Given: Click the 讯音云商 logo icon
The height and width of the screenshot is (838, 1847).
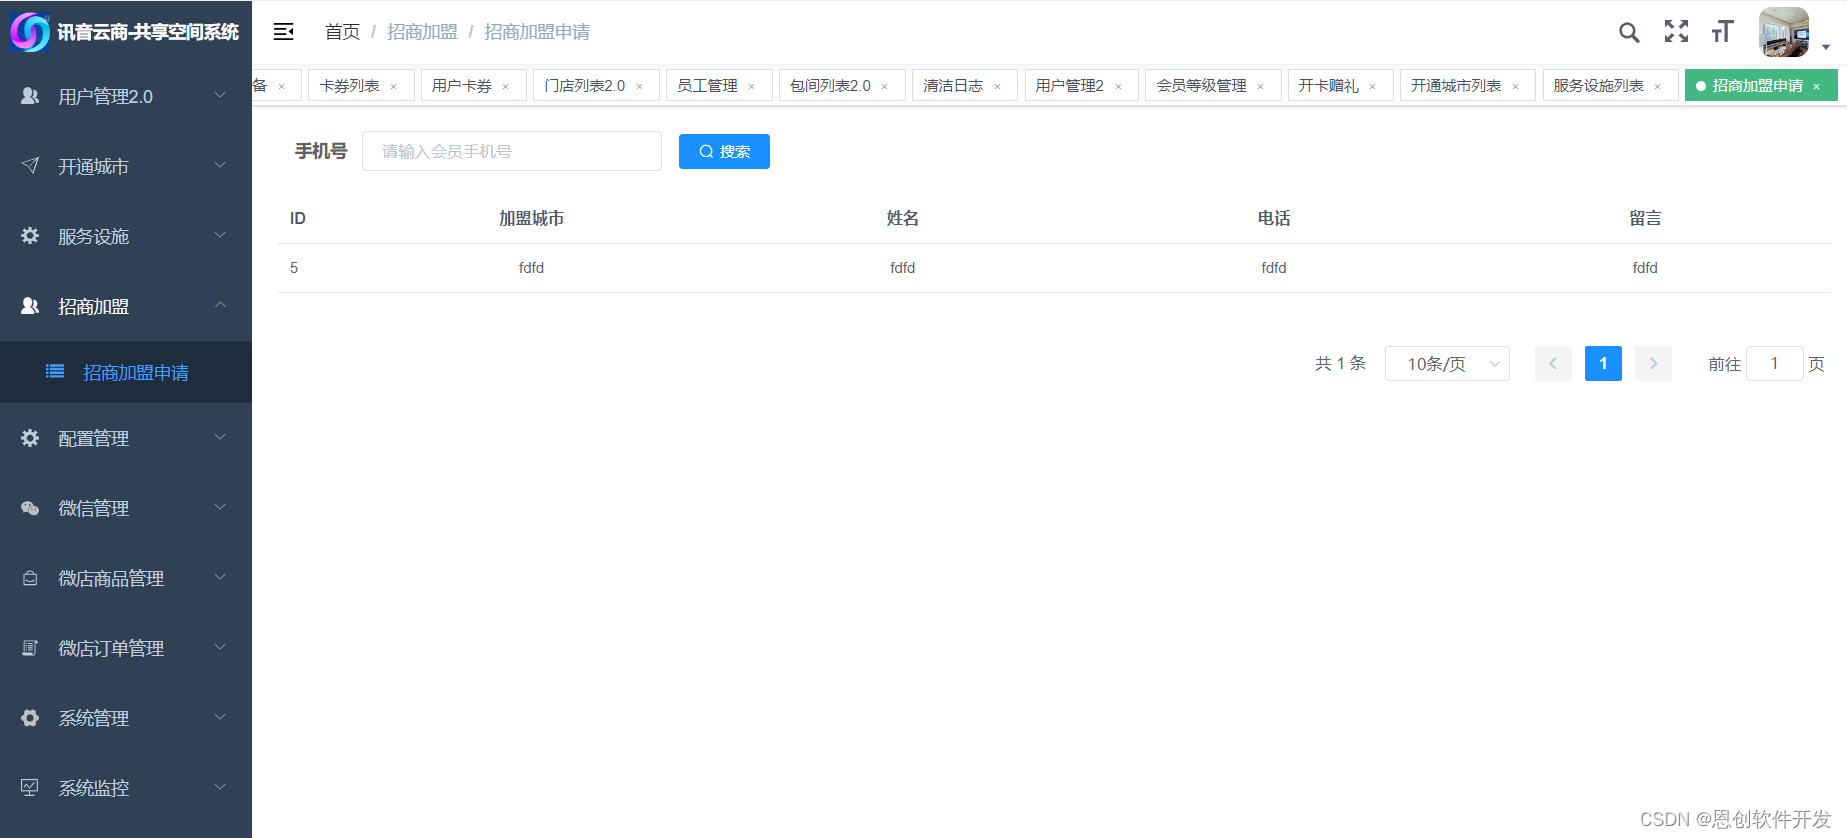Looking at the screenshot, I should click(30, 32).
